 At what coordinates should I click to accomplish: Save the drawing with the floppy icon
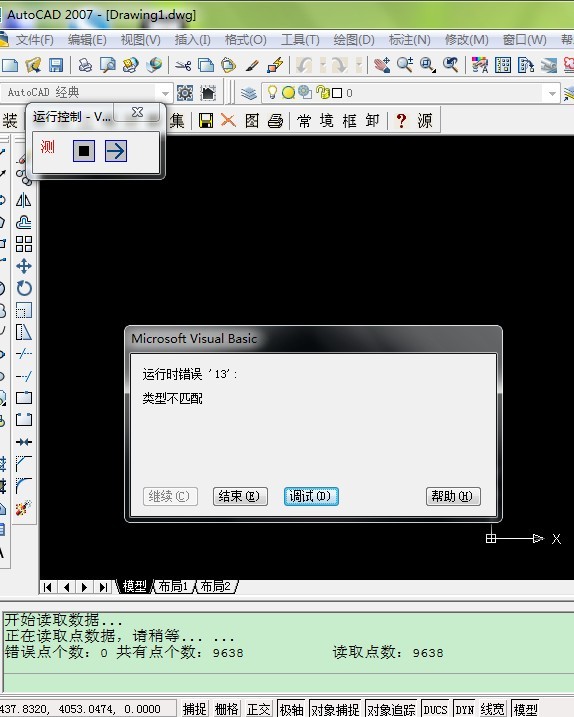[56, 65]
